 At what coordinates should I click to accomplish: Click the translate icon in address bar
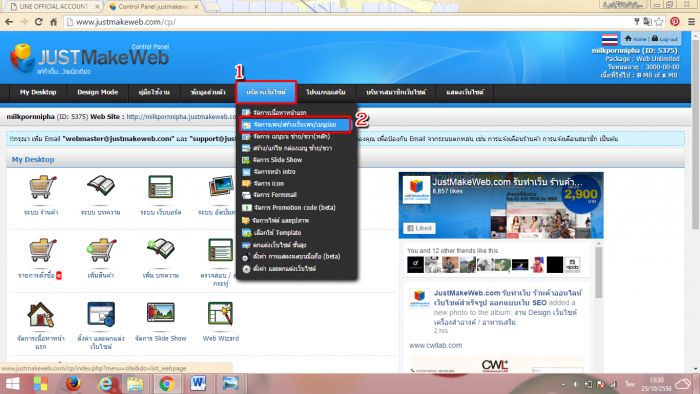click(x=647, y=21)
